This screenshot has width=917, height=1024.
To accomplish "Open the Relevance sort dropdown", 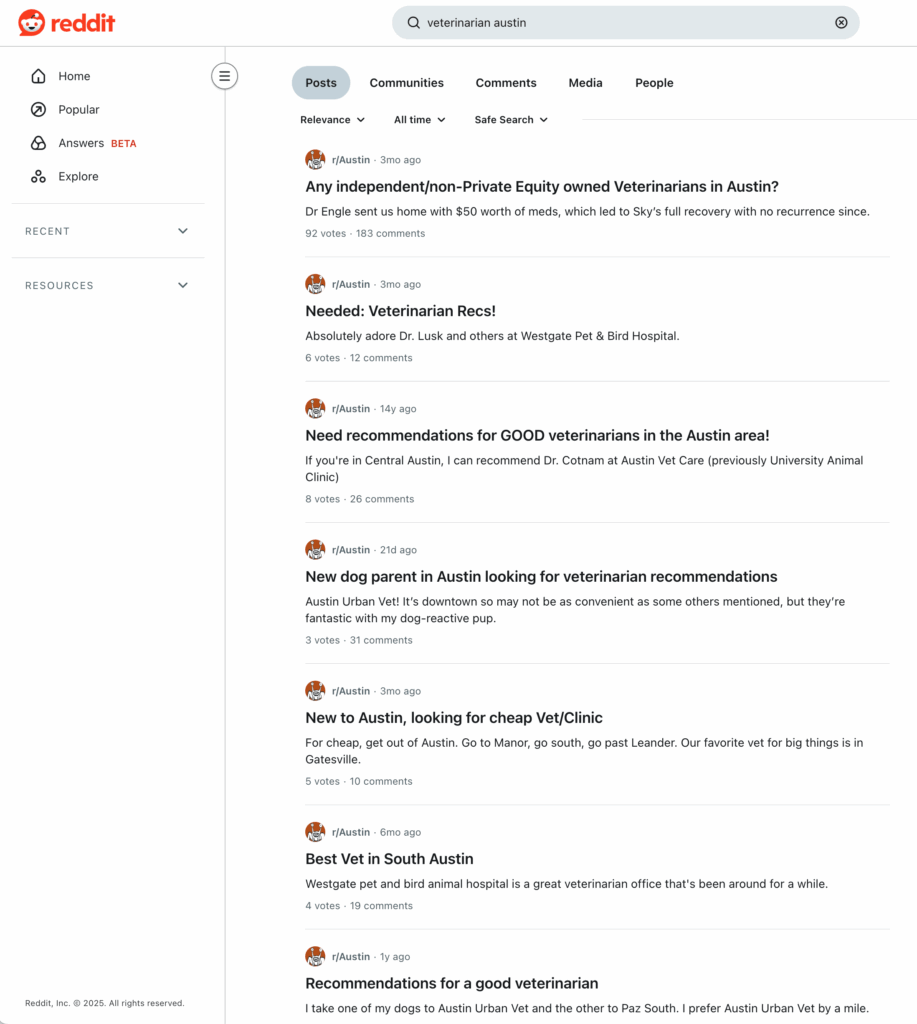I will pos(333,119).
